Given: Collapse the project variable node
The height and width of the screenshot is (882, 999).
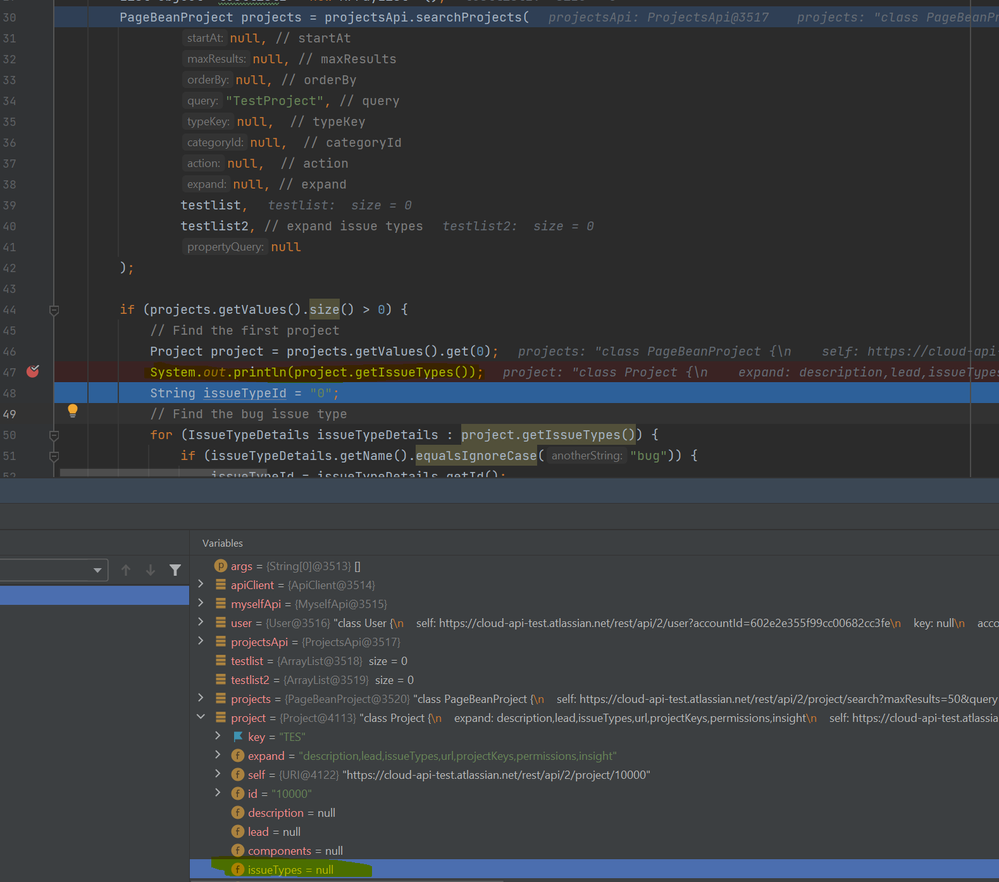Looking at the screenshot, I should tap(201, 717).
